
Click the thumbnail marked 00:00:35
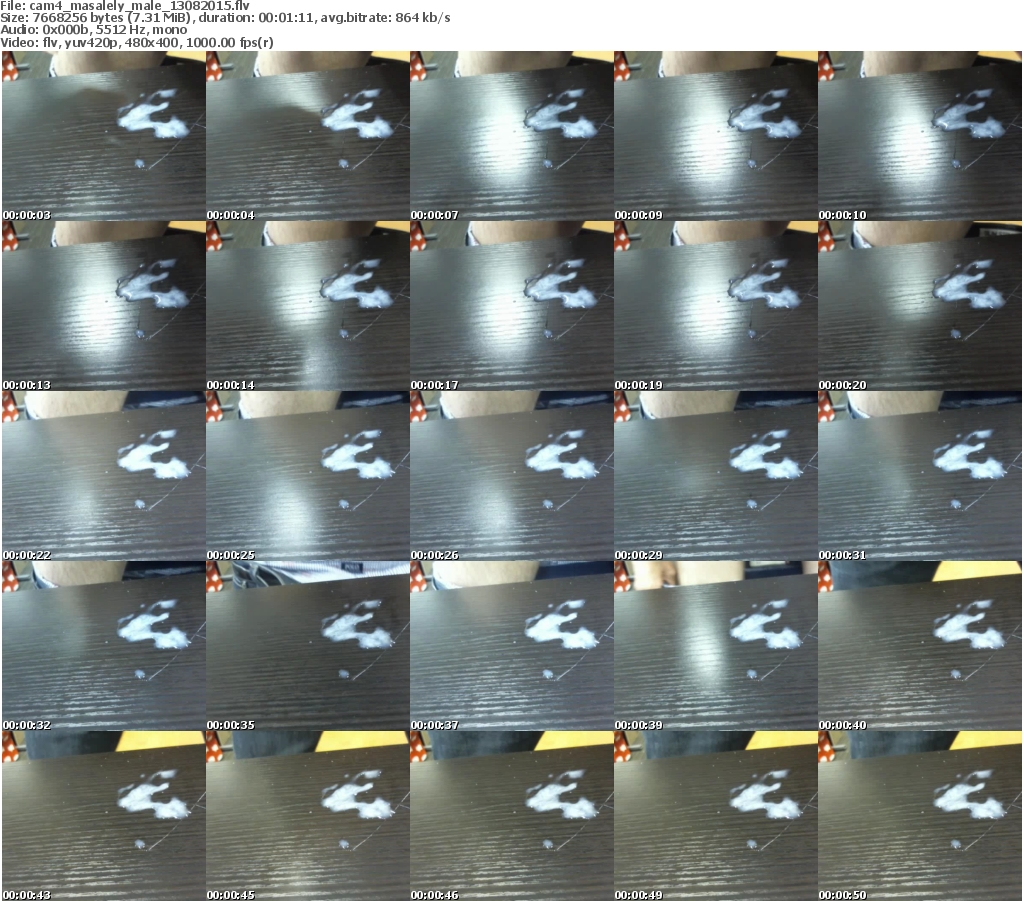[x=308, y=646]
